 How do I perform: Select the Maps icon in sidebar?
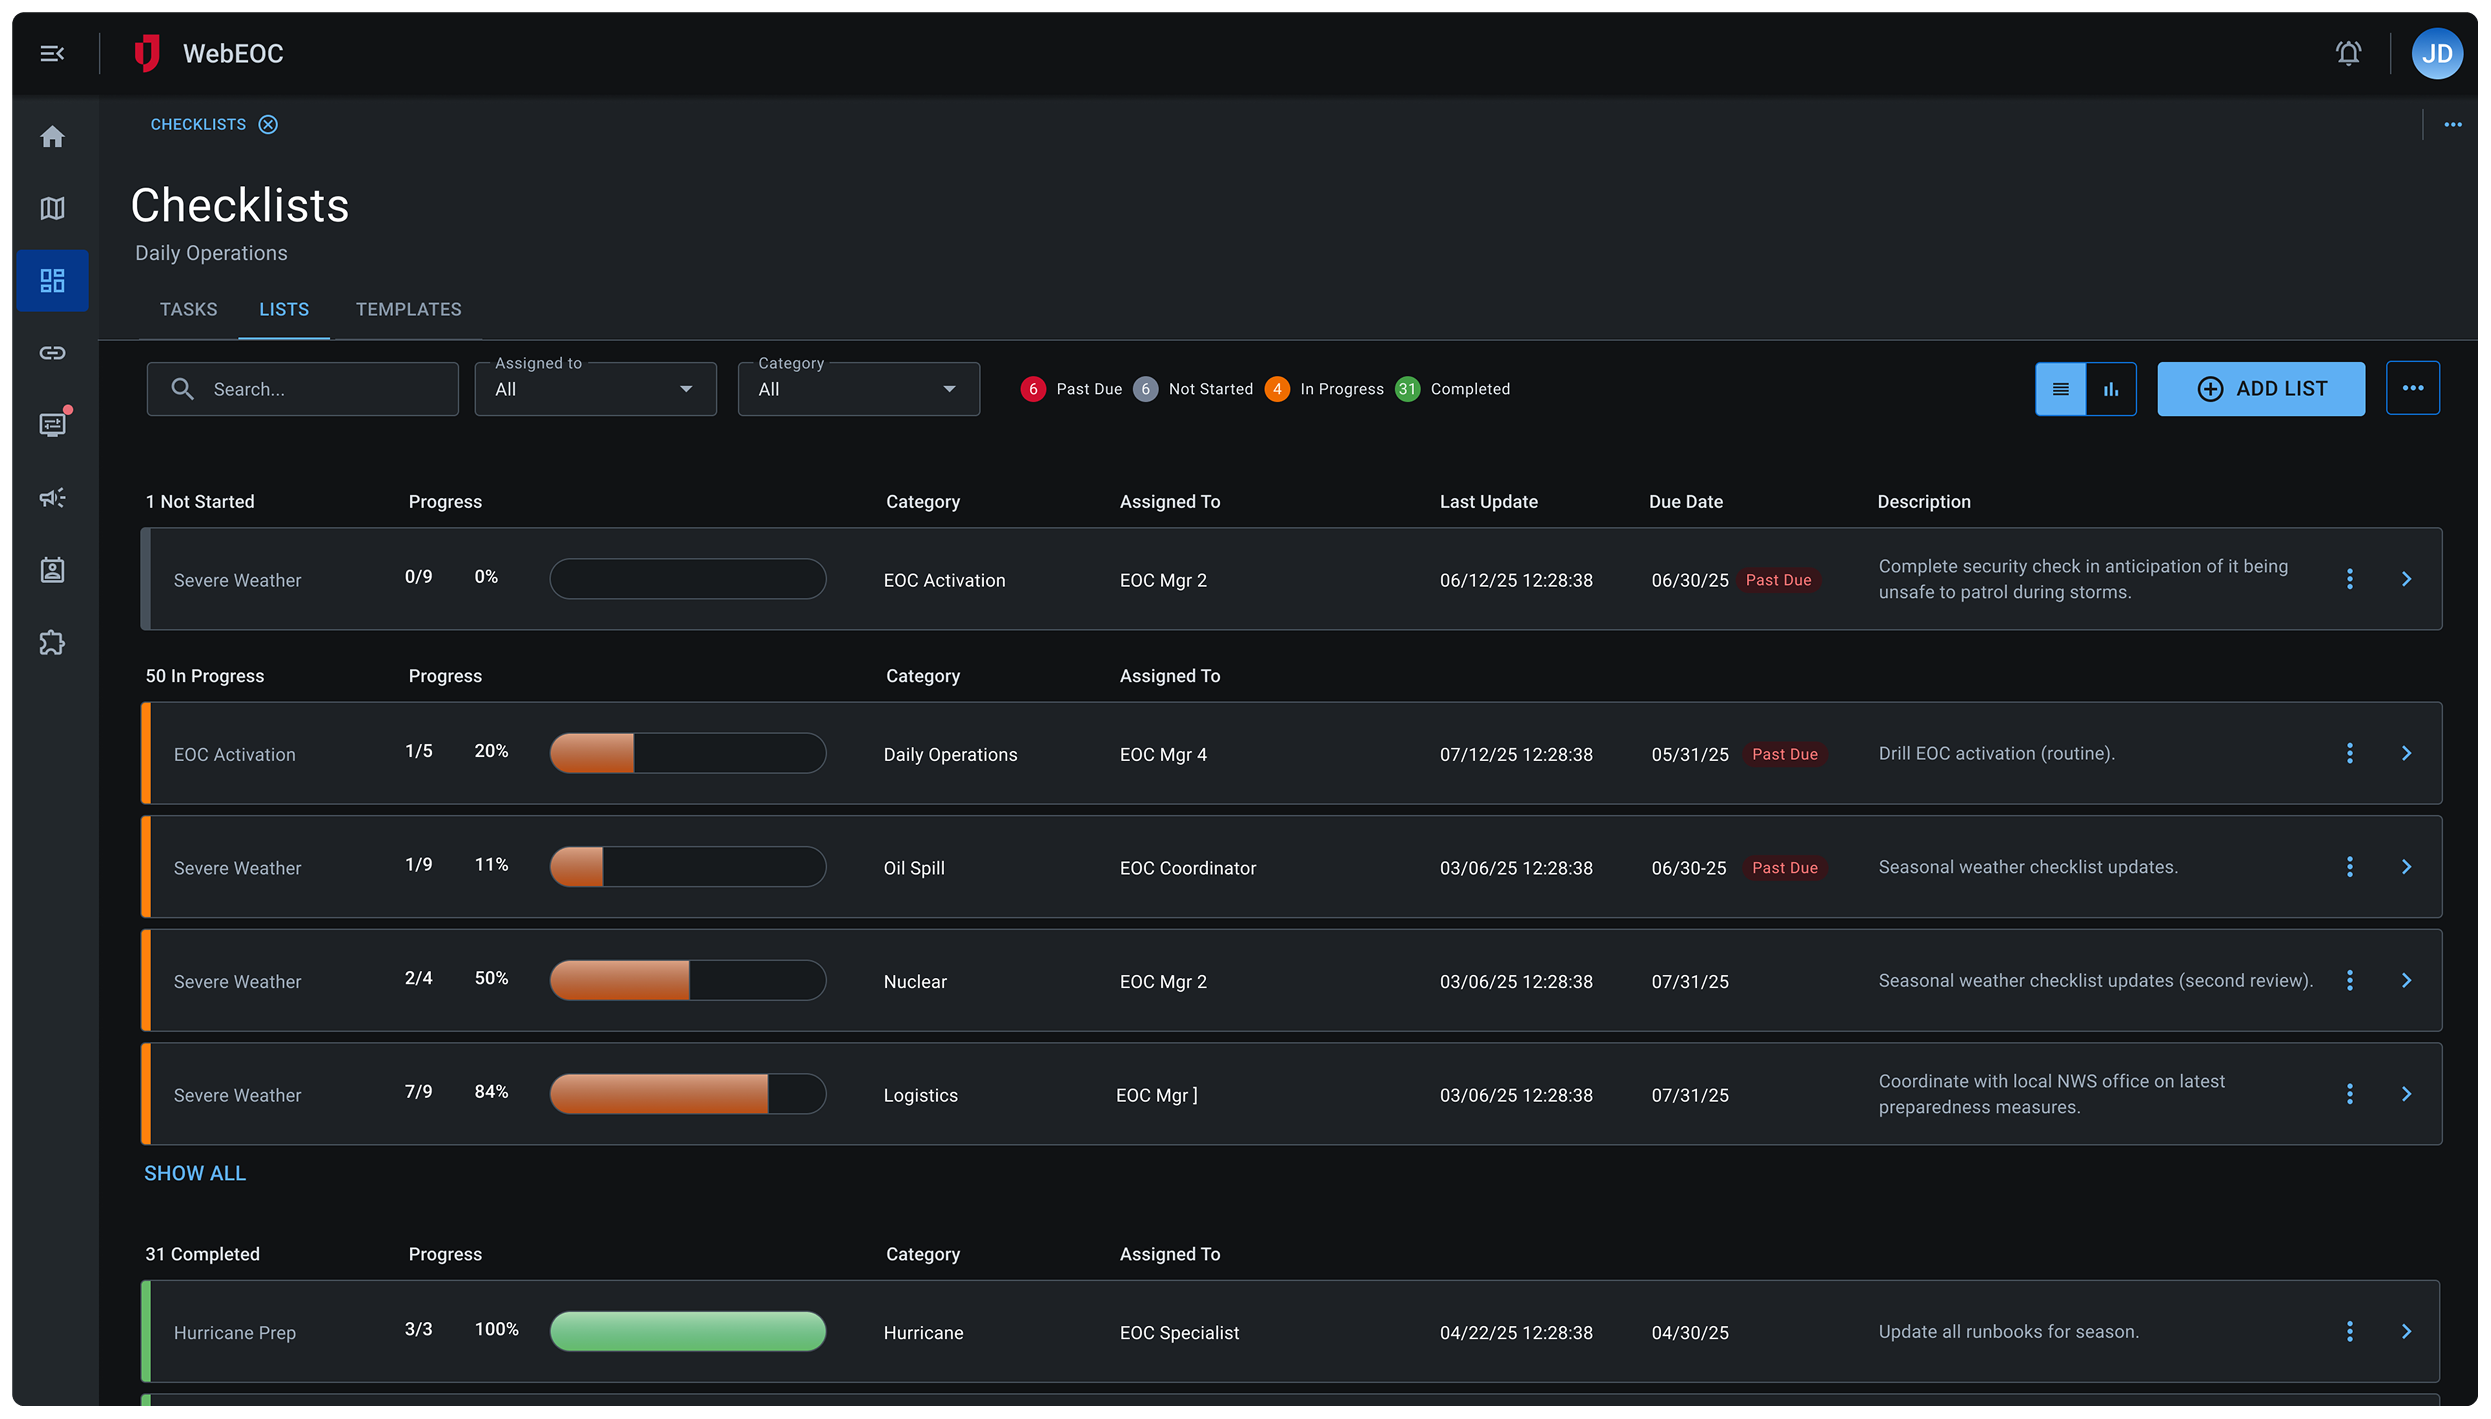click(52, 209)
